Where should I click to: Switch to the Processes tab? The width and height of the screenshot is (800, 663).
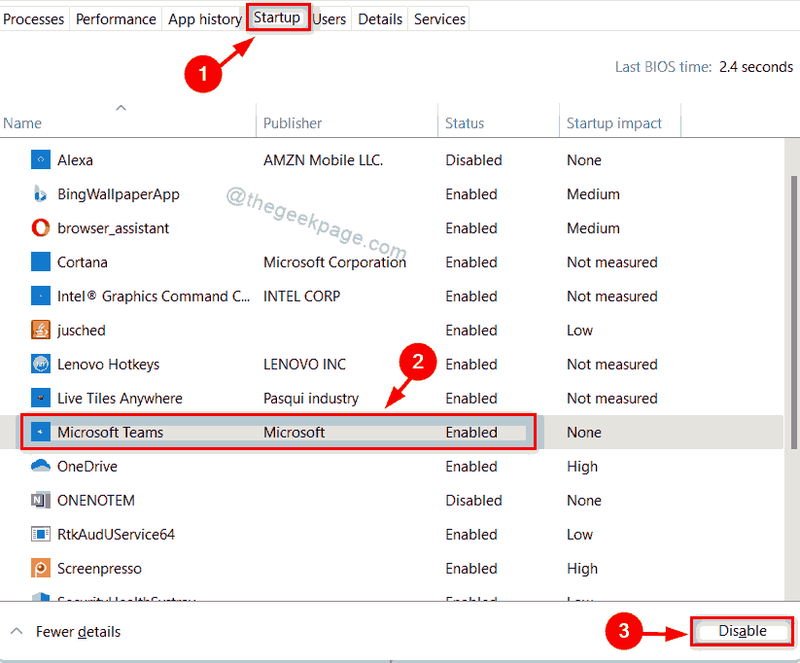pyautogui.click(x=34, y=19)
